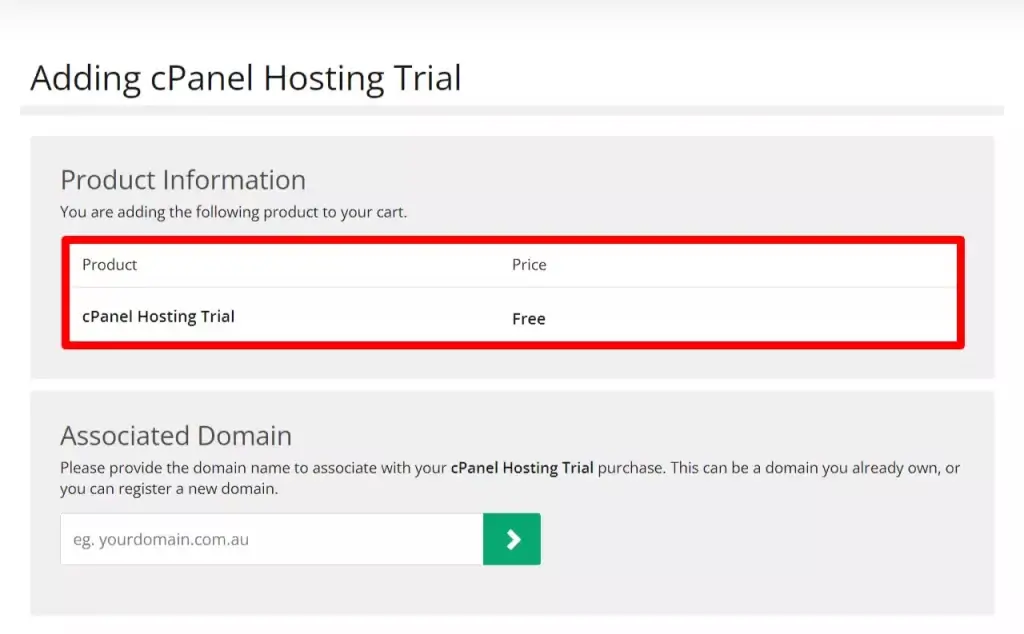This screenshot has width=1024, height=634.
Task: Click the Adding cPanel Hosting Trial page title
Action: click(246, 78)
